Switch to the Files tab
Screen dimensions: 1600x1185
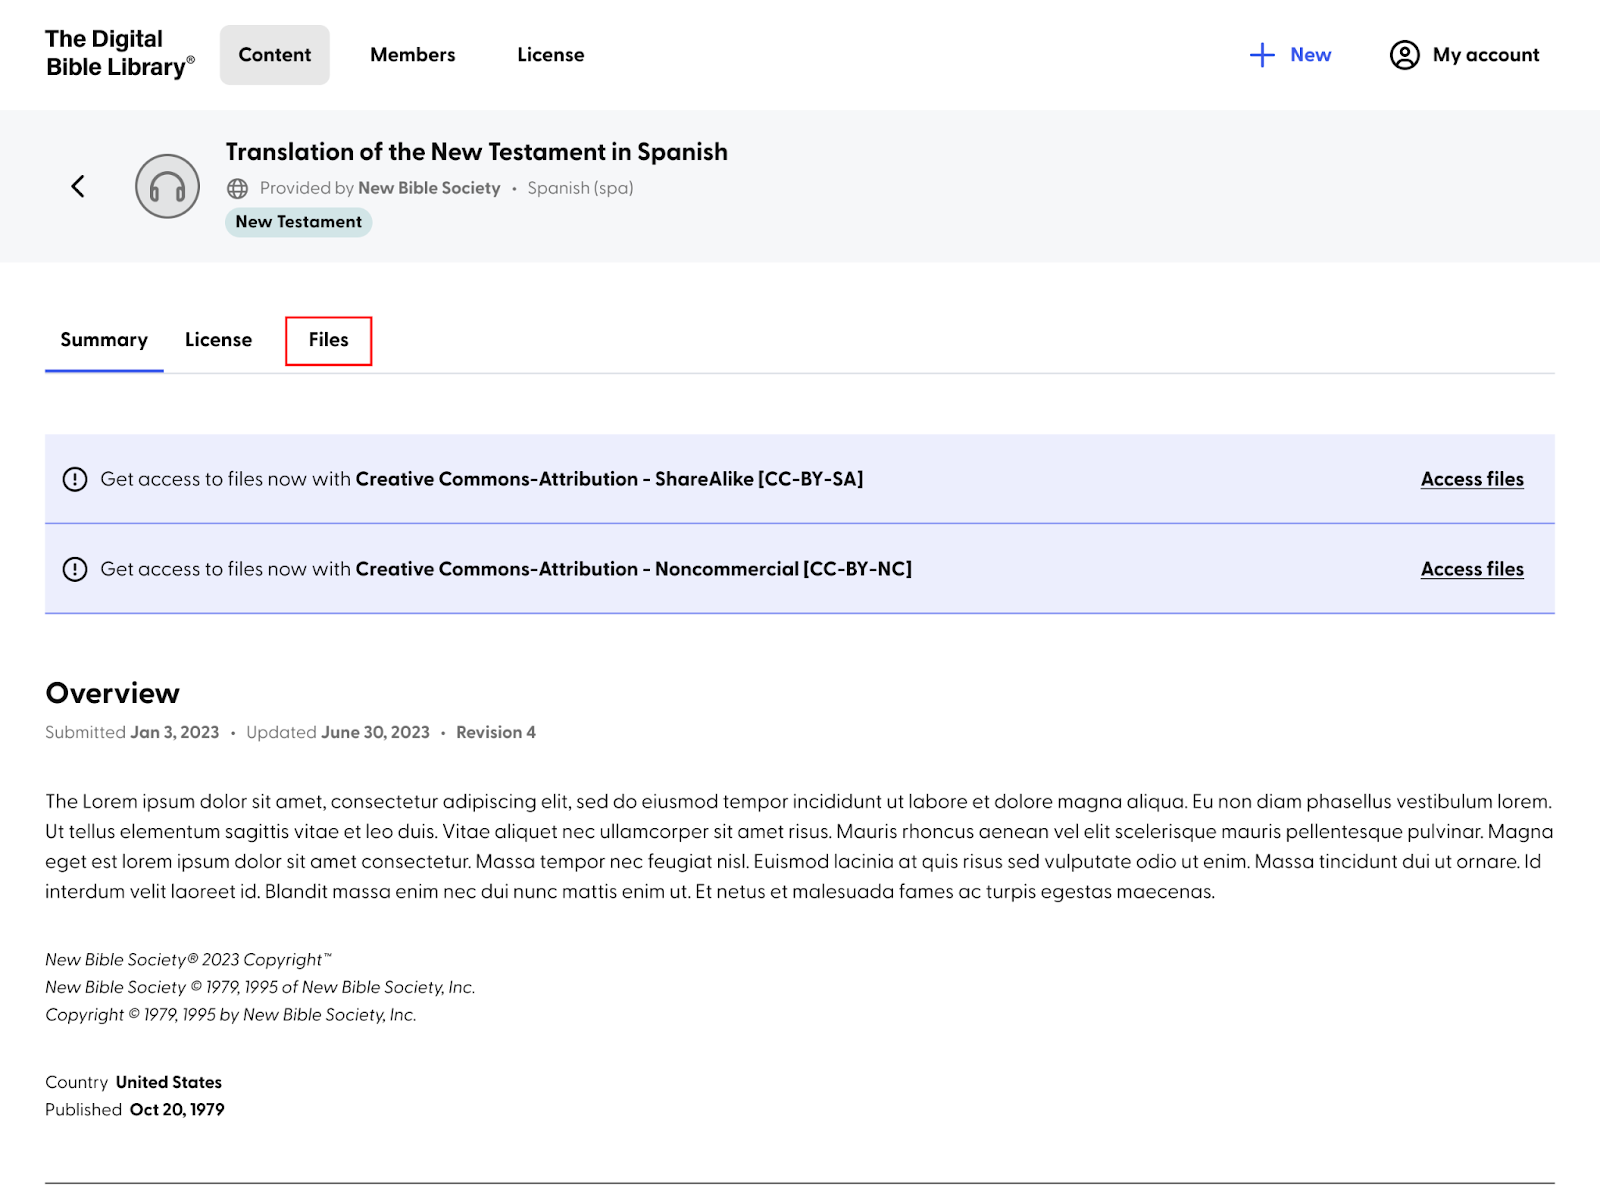coord(329,340)
